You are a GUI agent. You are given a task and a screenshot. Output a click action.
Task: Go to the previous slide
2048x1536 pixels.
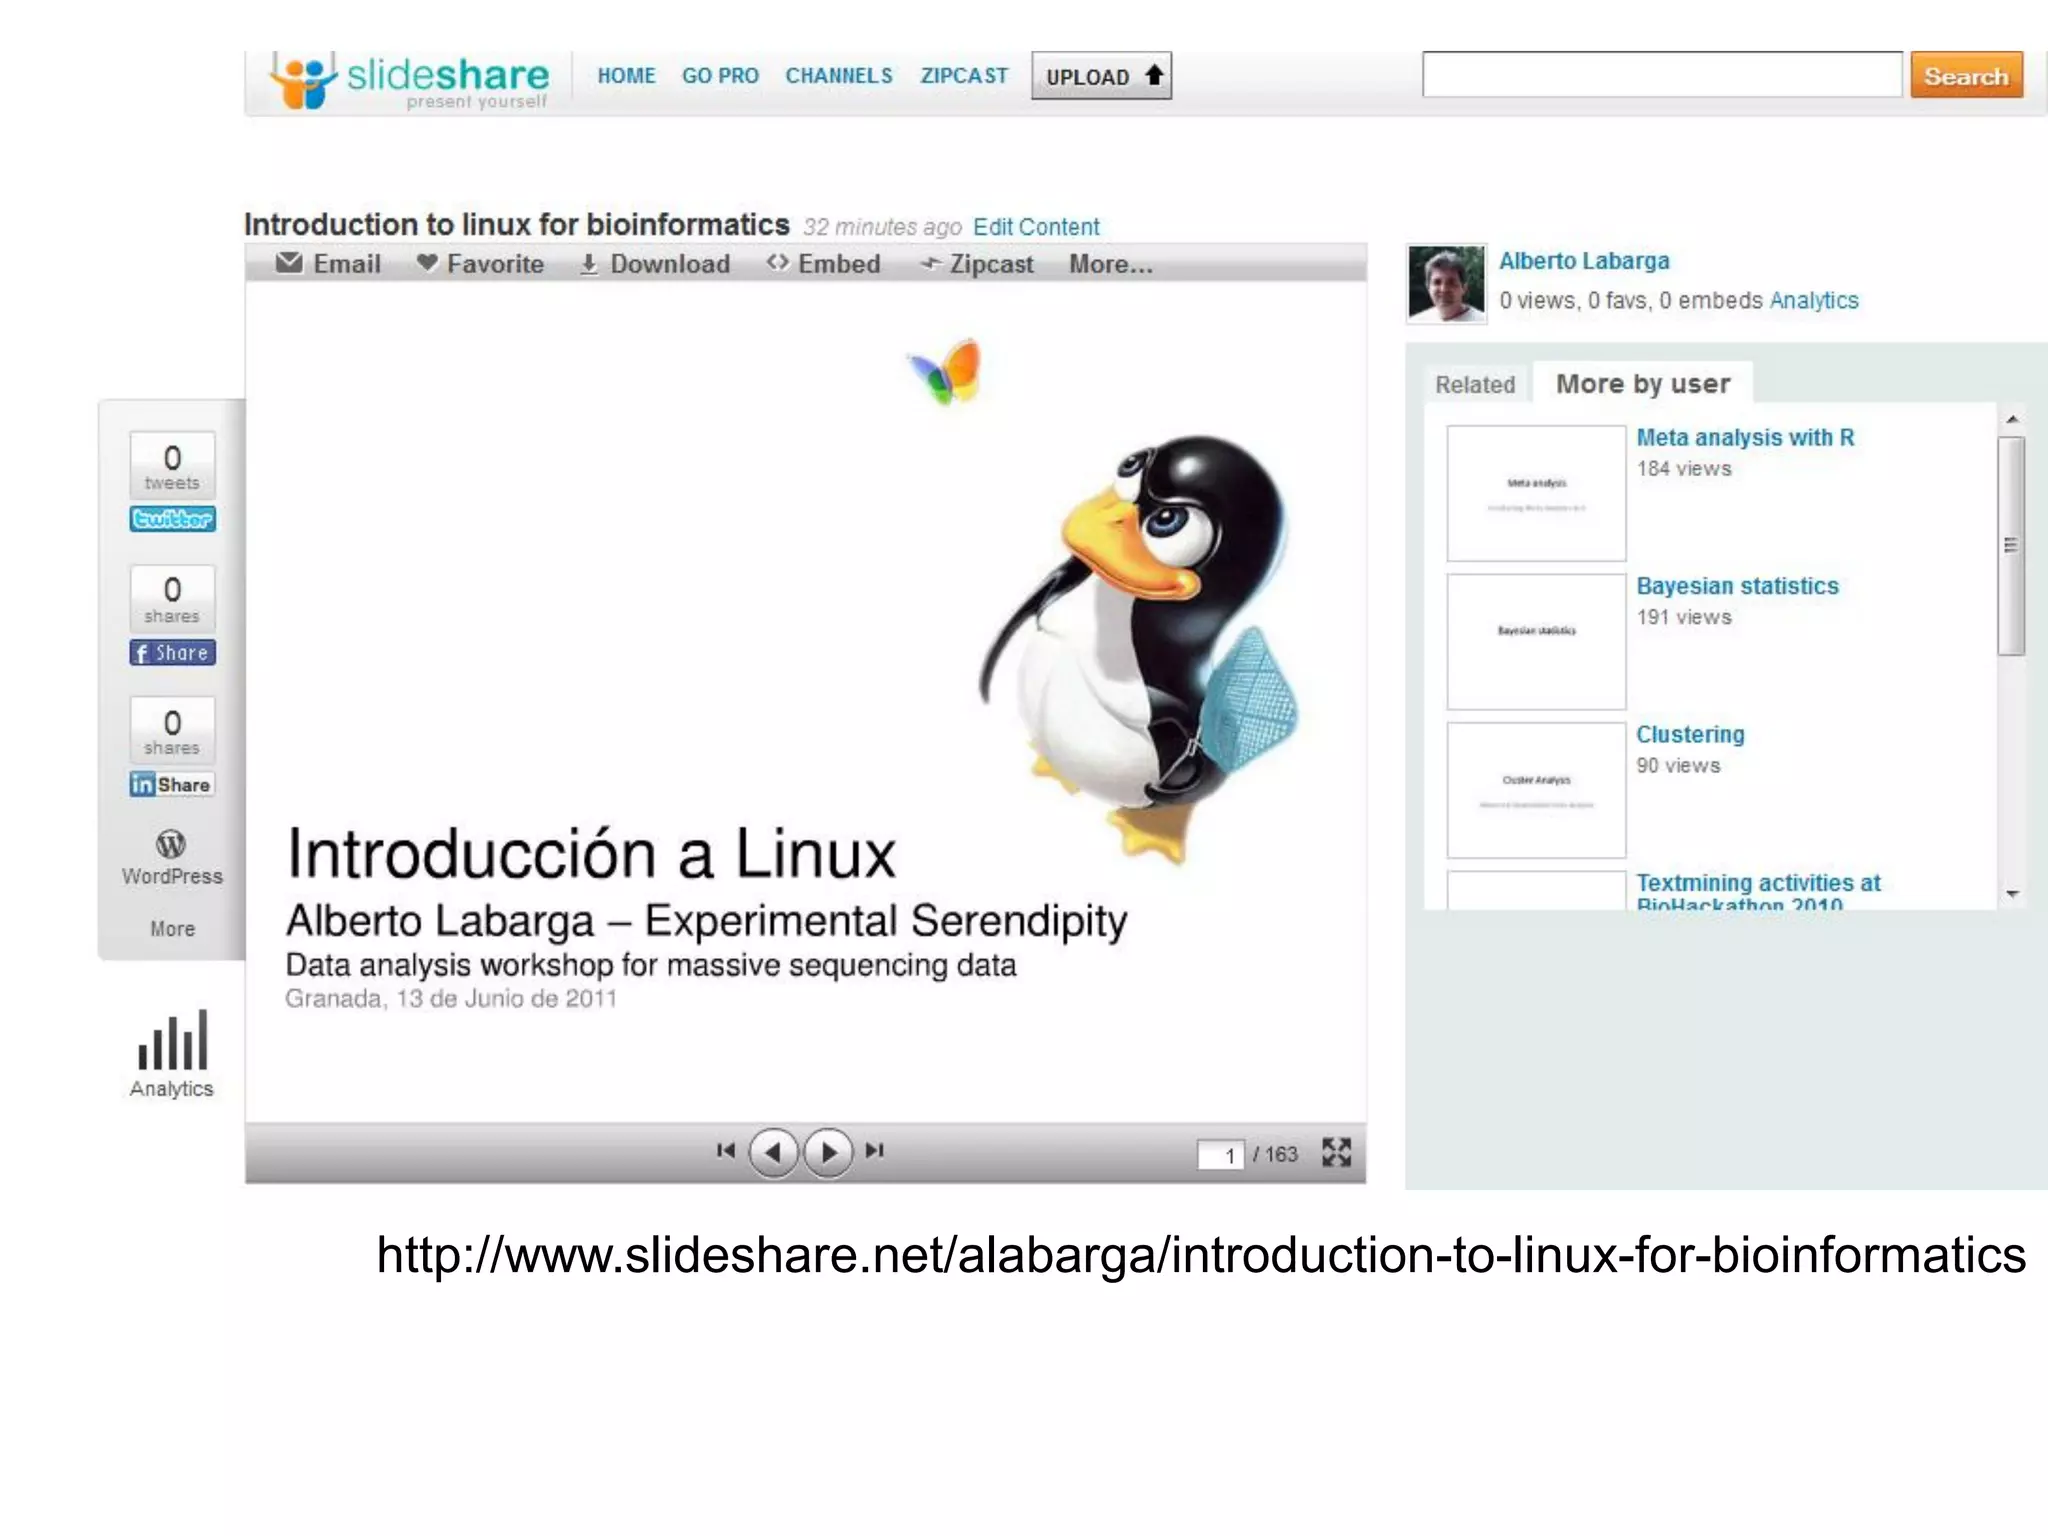click(x=773, y=1153)
